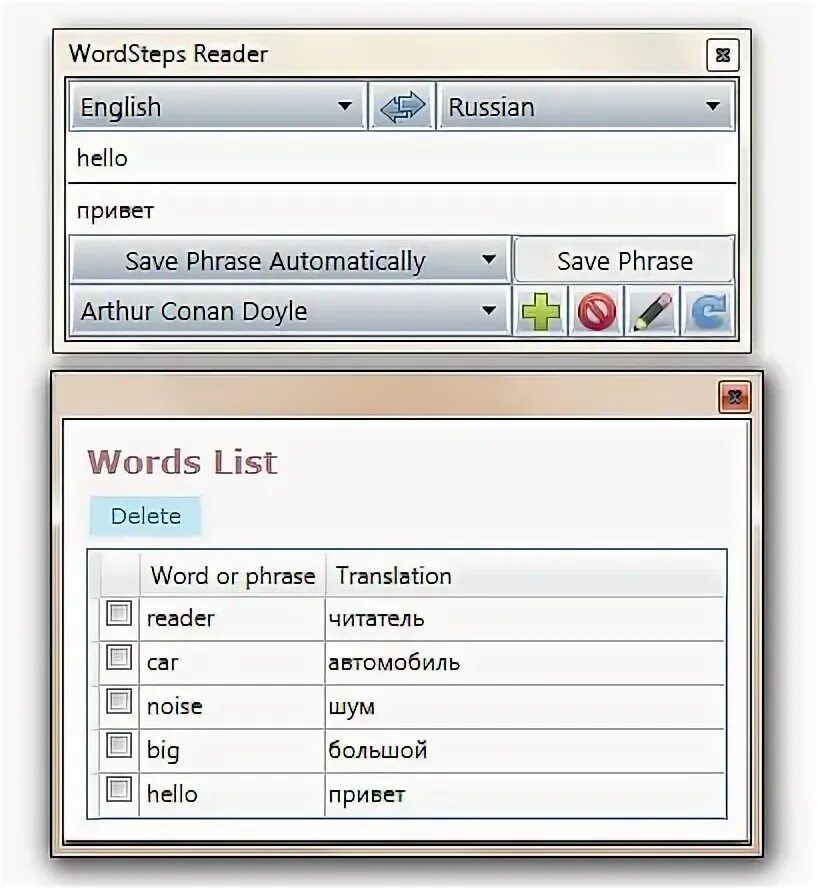Click the Delete button in Words List
This screenshot has width=818, height=888.
tap(145, 516)
